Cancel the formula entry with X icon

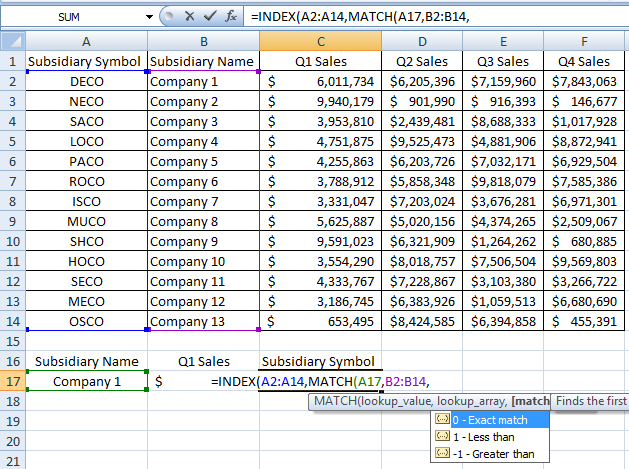(189, 16)
